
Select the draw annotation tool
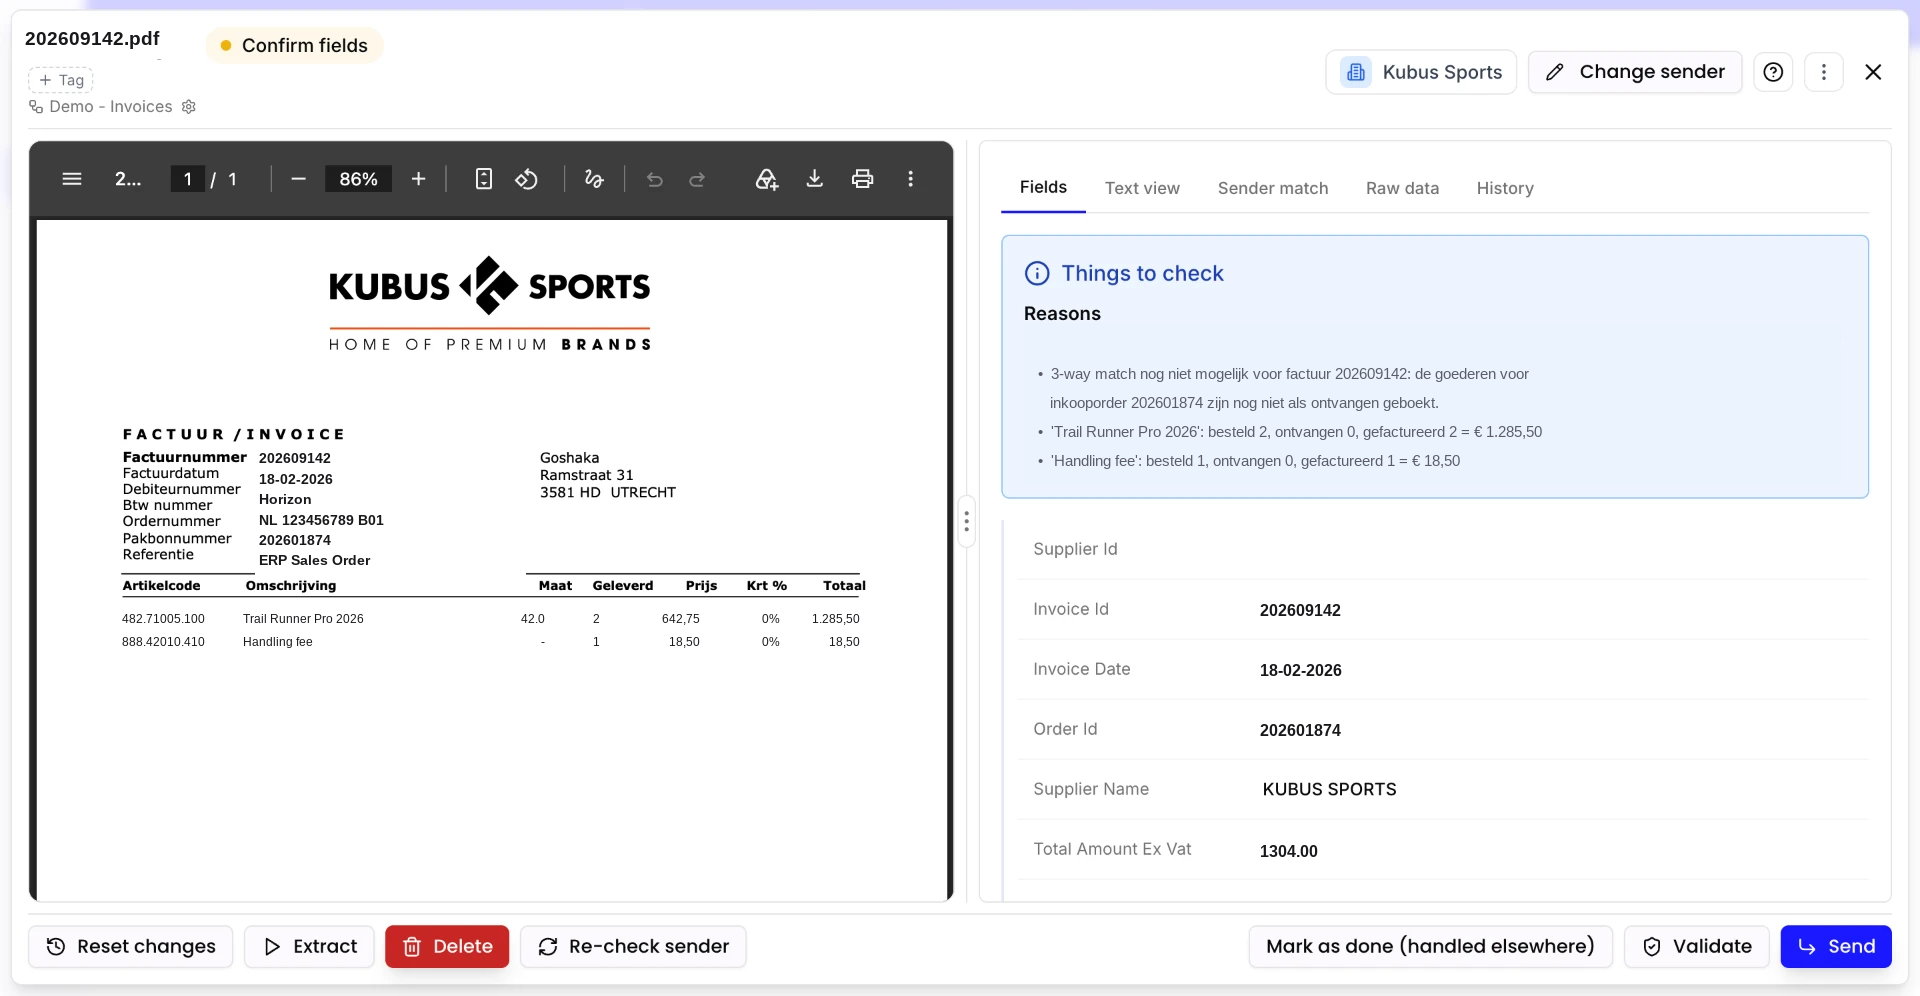(x=594, y=179)
